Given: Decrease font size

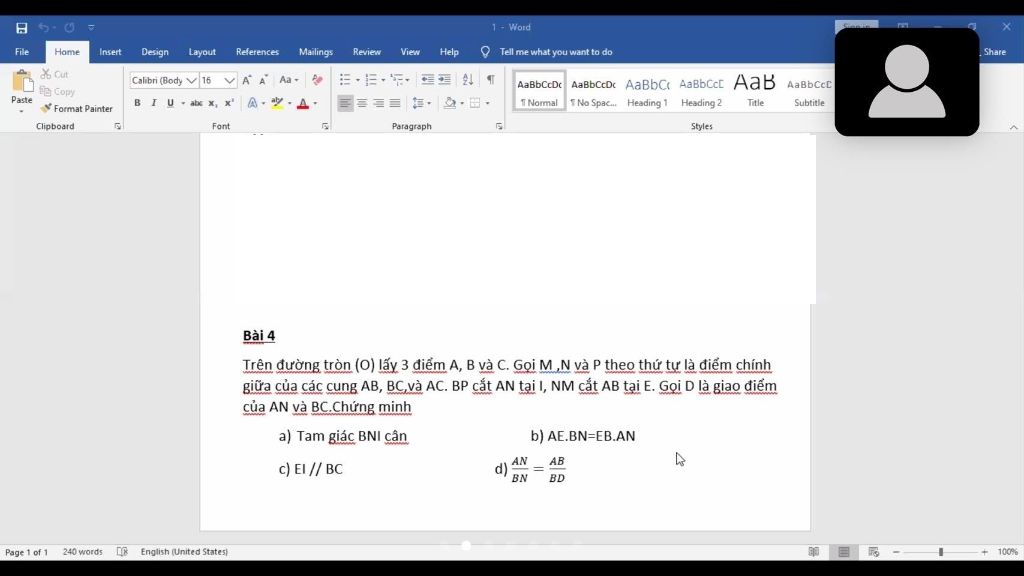Looking at the screenshot, I should [x=263, y=80].
